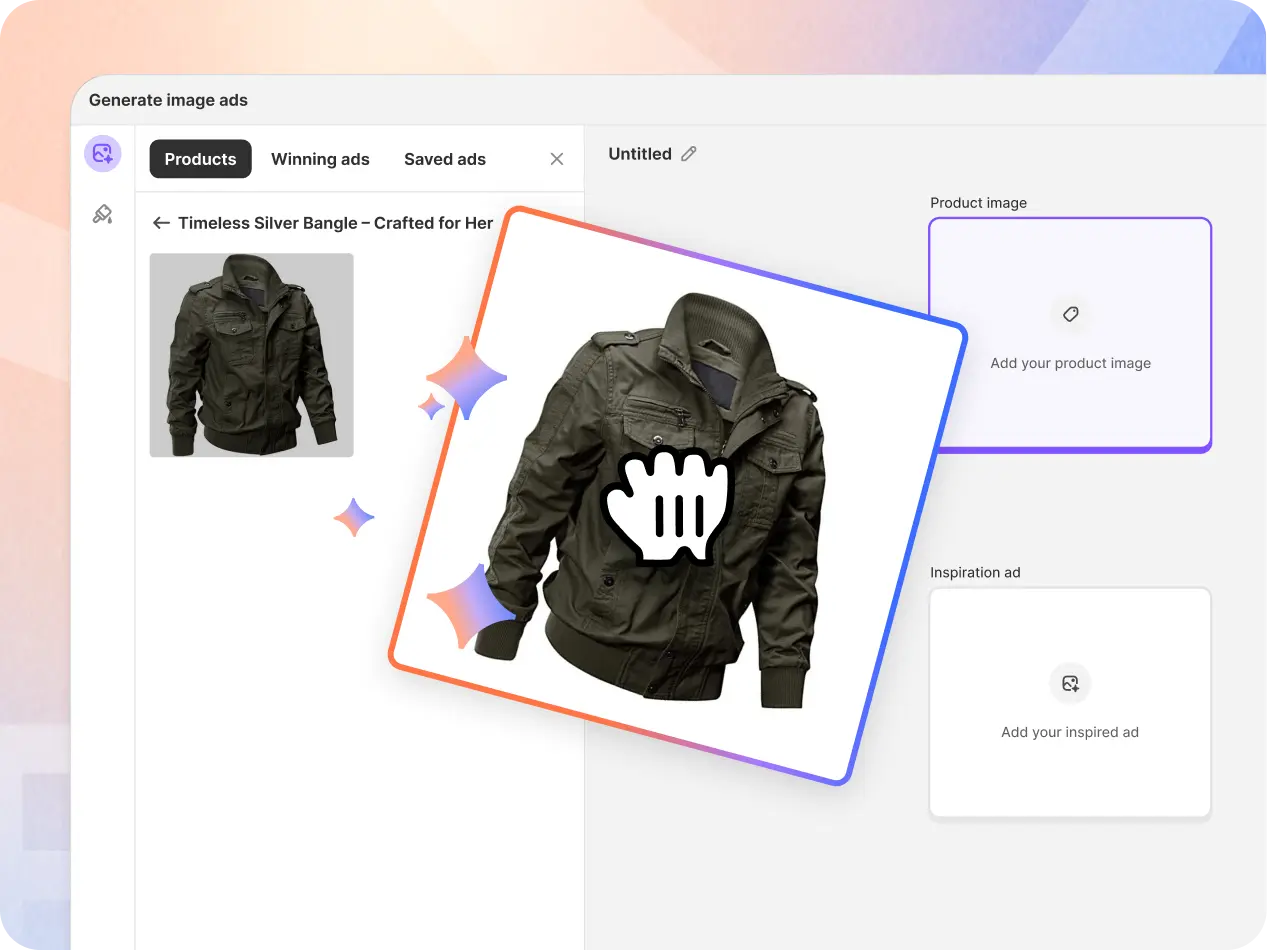Click the 'Add your product image' text
The height and width of the screenshot is (950, 1267).
coord(1070,363)
